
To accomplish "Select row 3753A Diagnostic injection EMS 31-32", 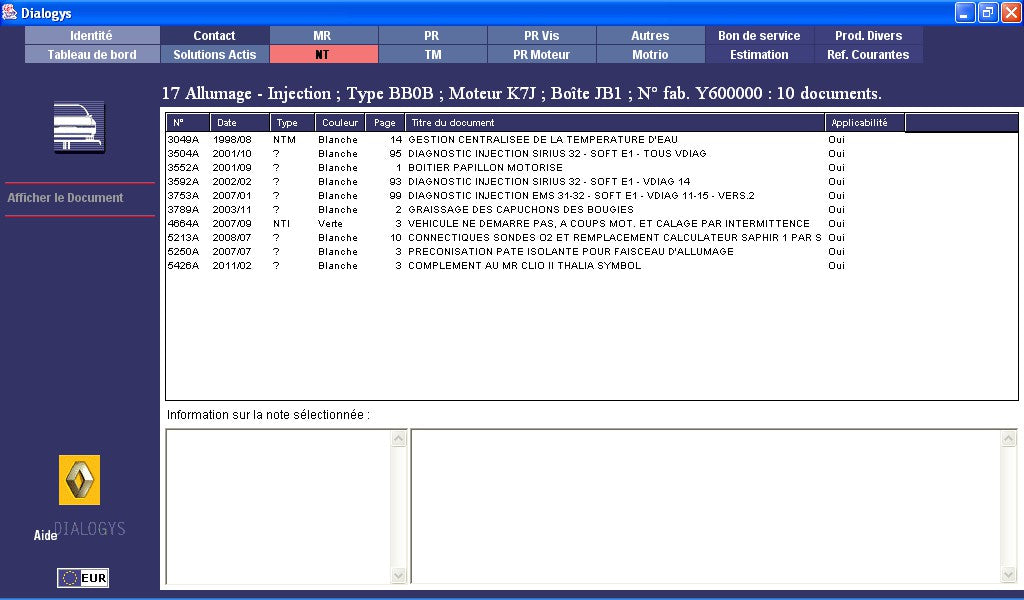I will click(x=592, y=196).
